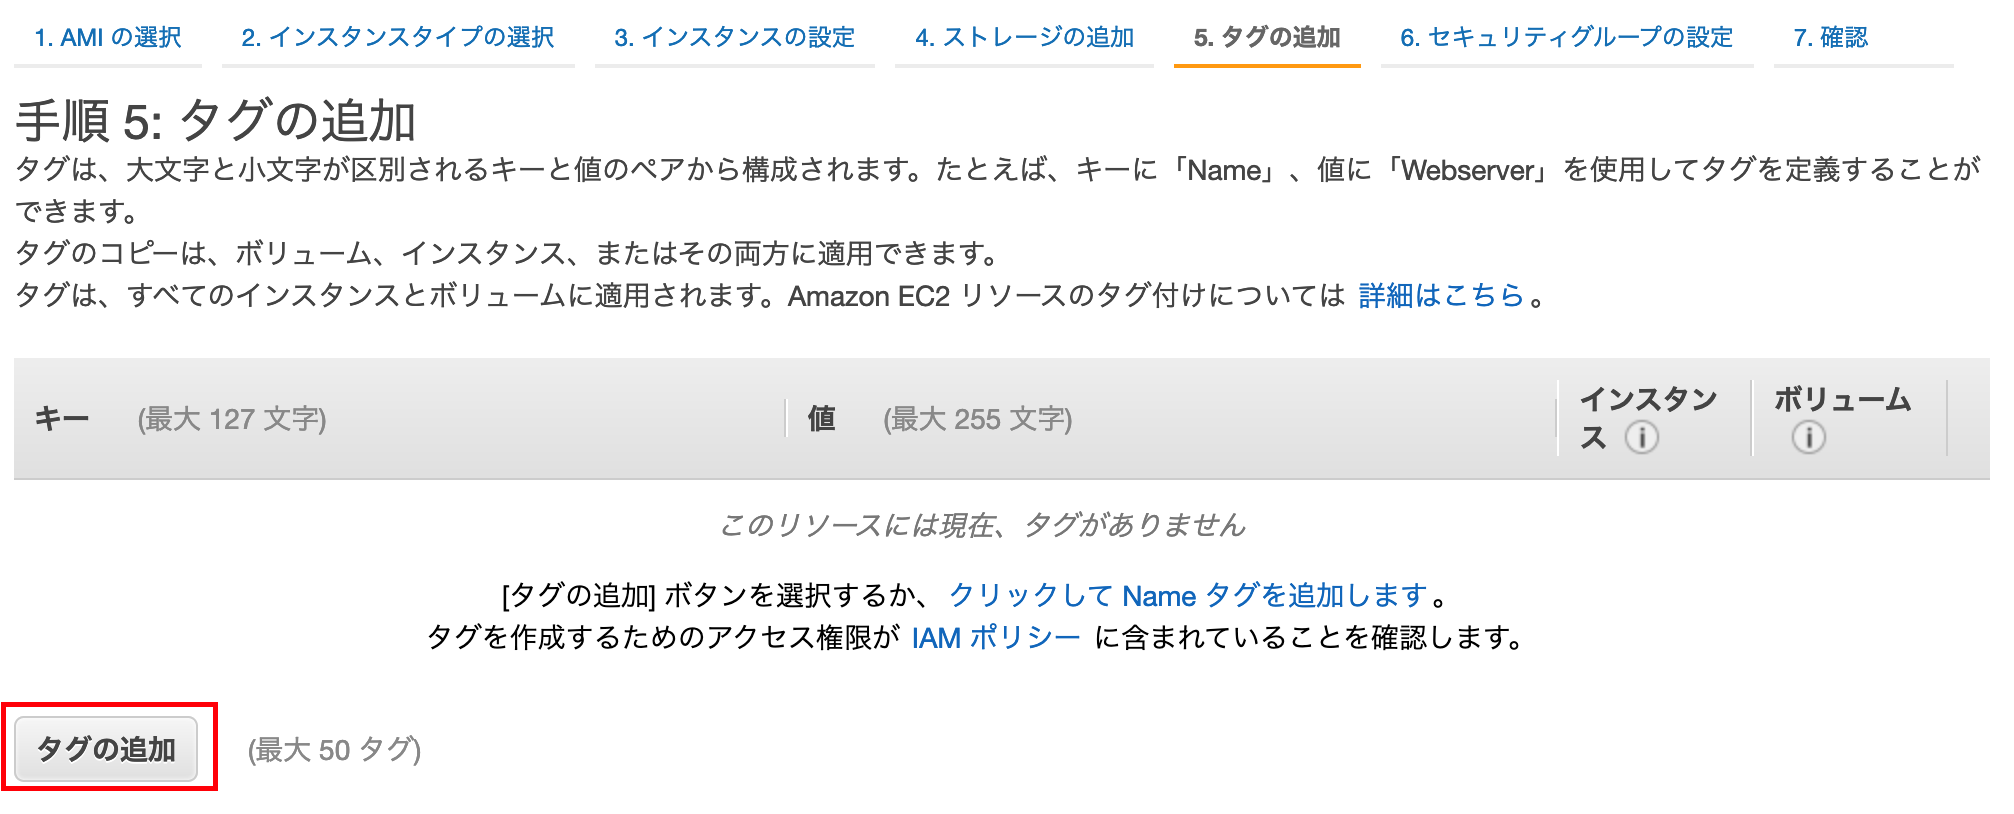Switch to the 1. AMI の選択 tab
This screenshot has width=2014, height=814.
point(106,38)
